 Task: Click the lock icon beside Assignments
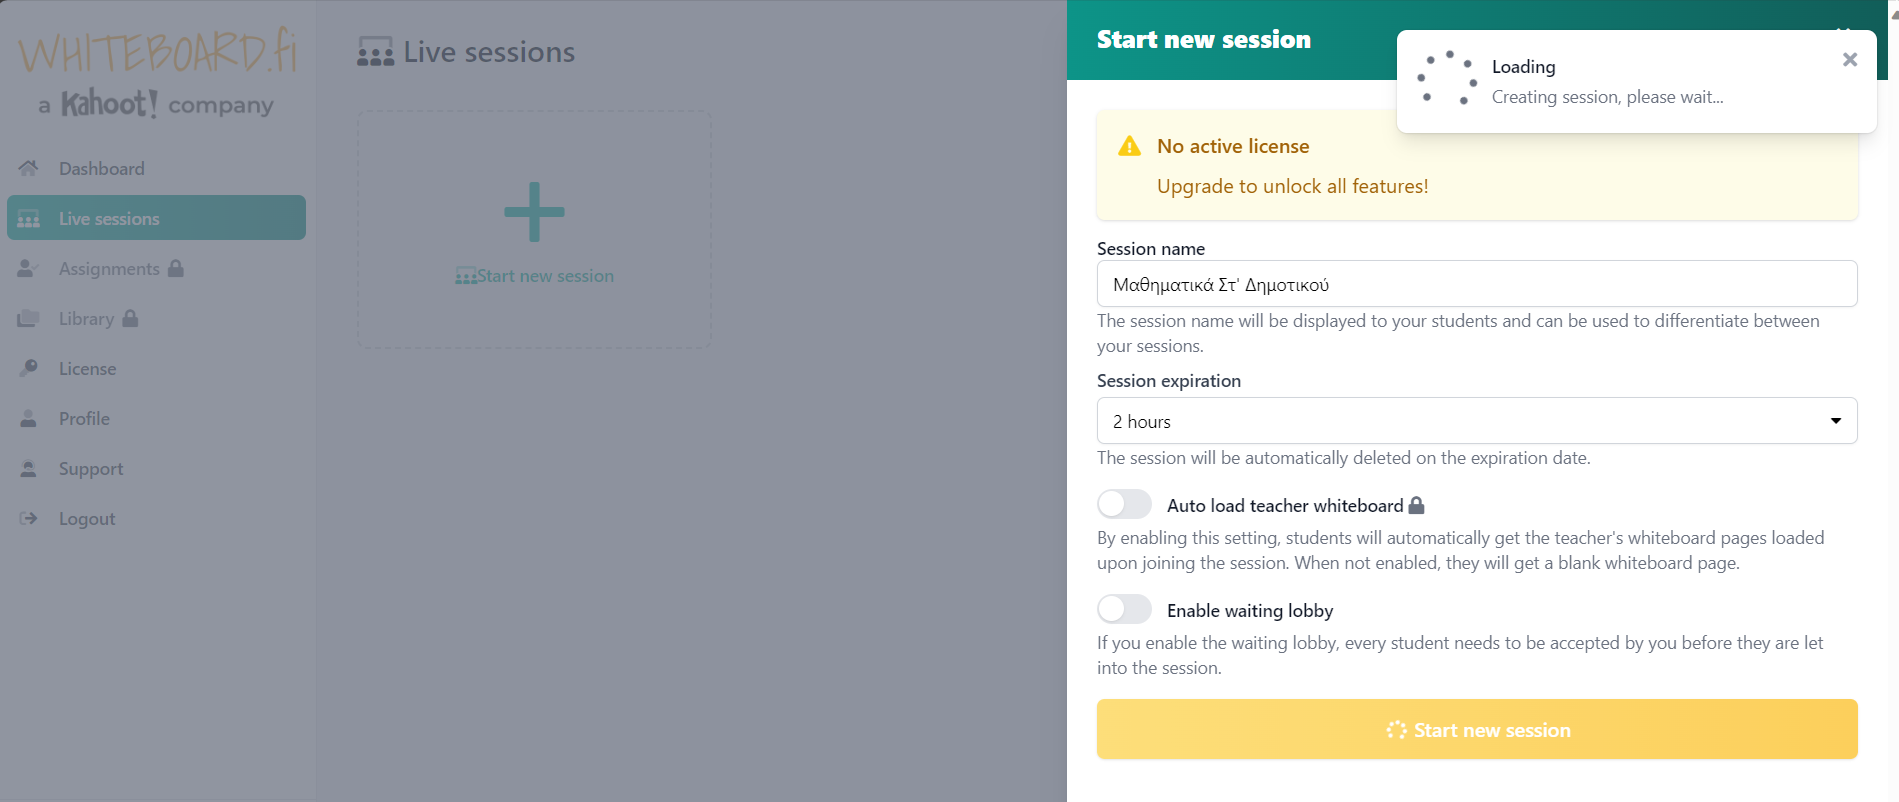pyautogui.click(x=176, y=268)
